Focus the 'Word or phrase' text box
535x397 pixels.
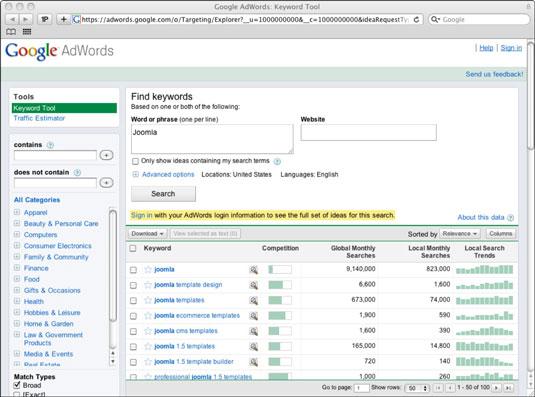point(212,139)
